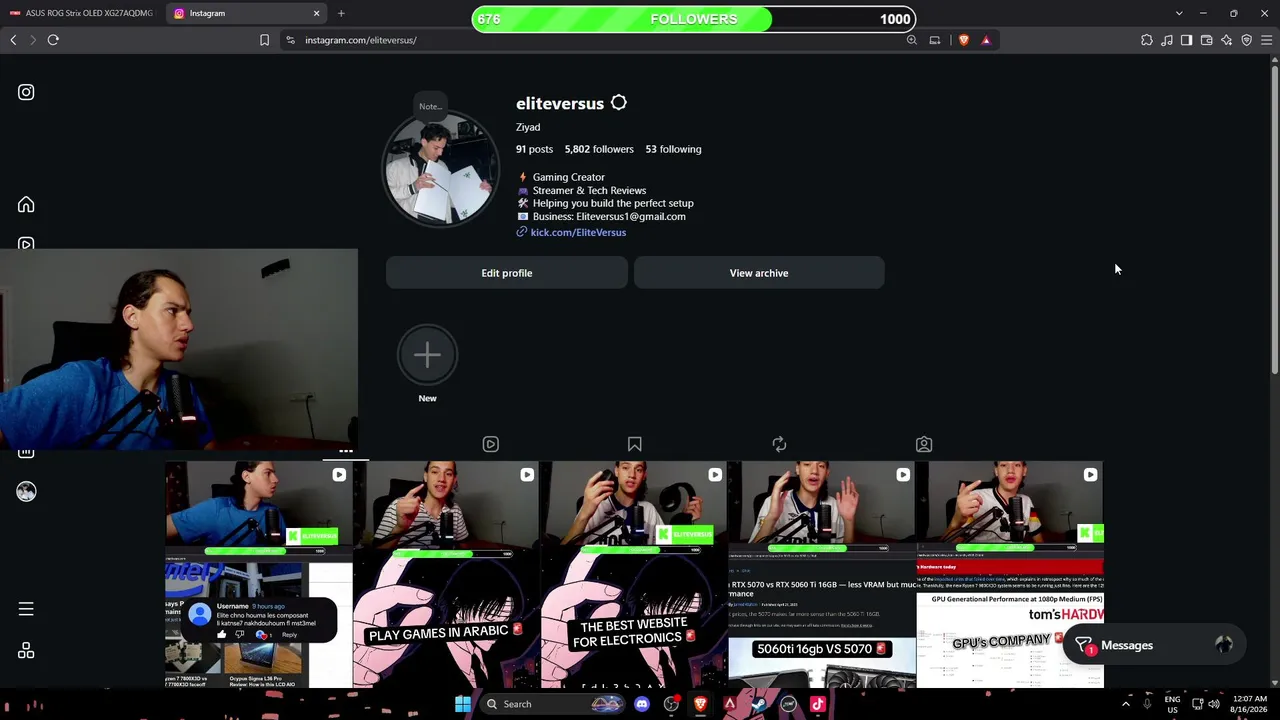Open Discord from the taskbar
The height and width of the screenshot is (720, 1280).
click(642, 704)
